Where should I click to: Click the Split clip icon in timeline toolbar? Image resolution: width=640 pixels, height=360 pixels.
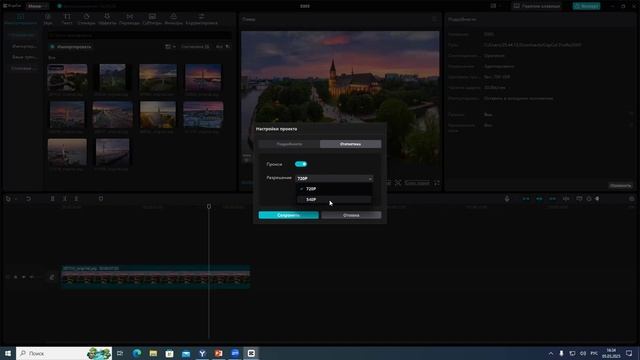click(52, 199)
